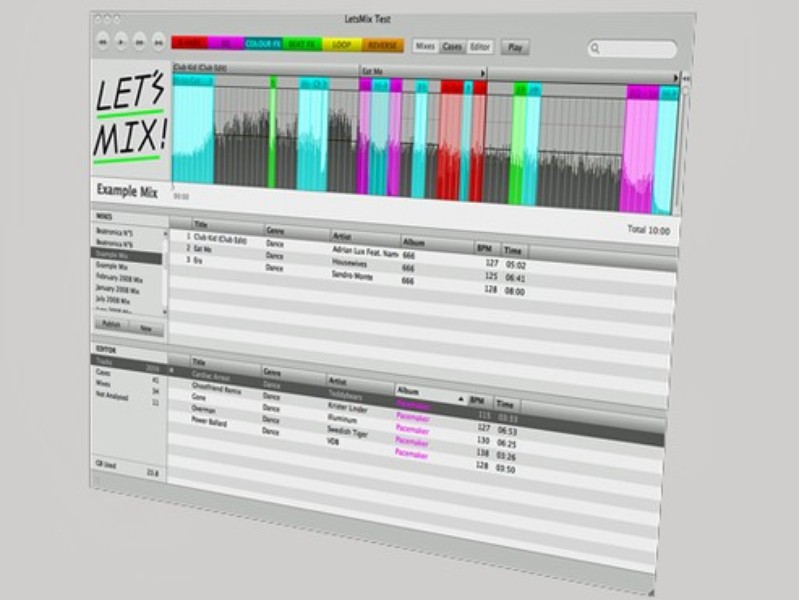Activate the yellow LOOP effect button

pyautogui.click(x=342, y=45)
